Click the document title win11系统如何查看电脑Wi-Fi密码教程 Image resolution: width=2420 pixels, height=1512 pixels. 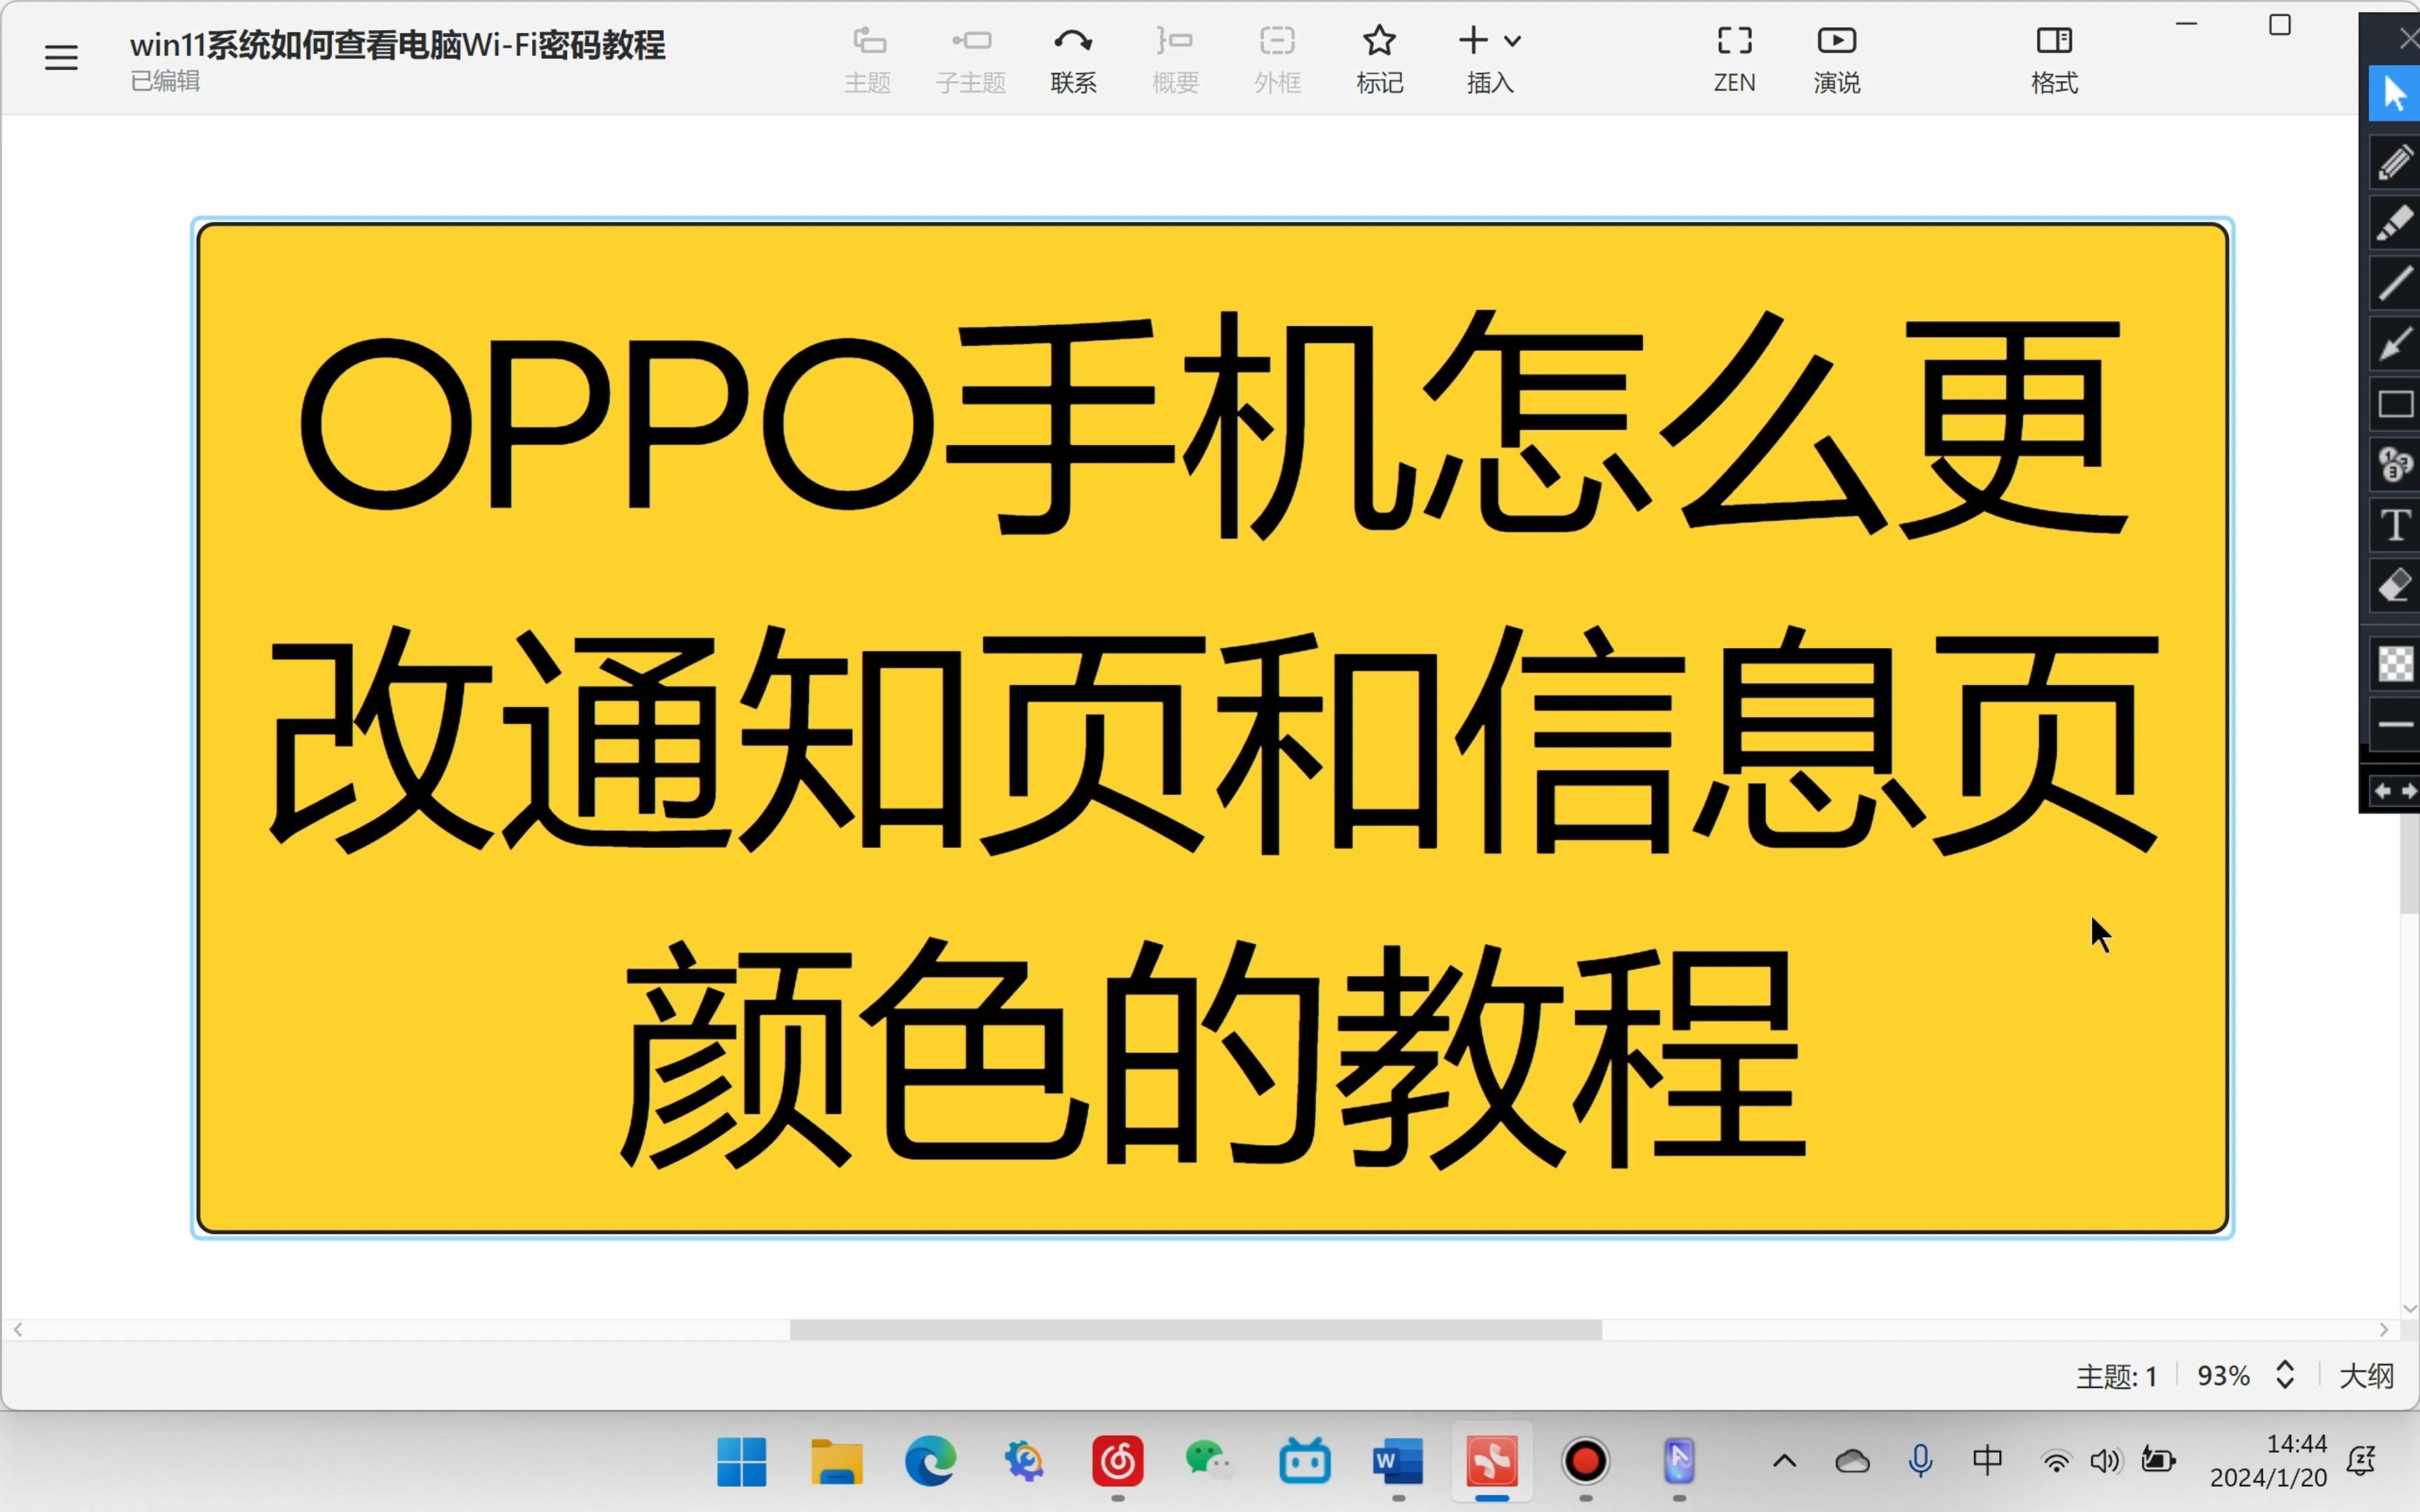[x=397, y=45]
